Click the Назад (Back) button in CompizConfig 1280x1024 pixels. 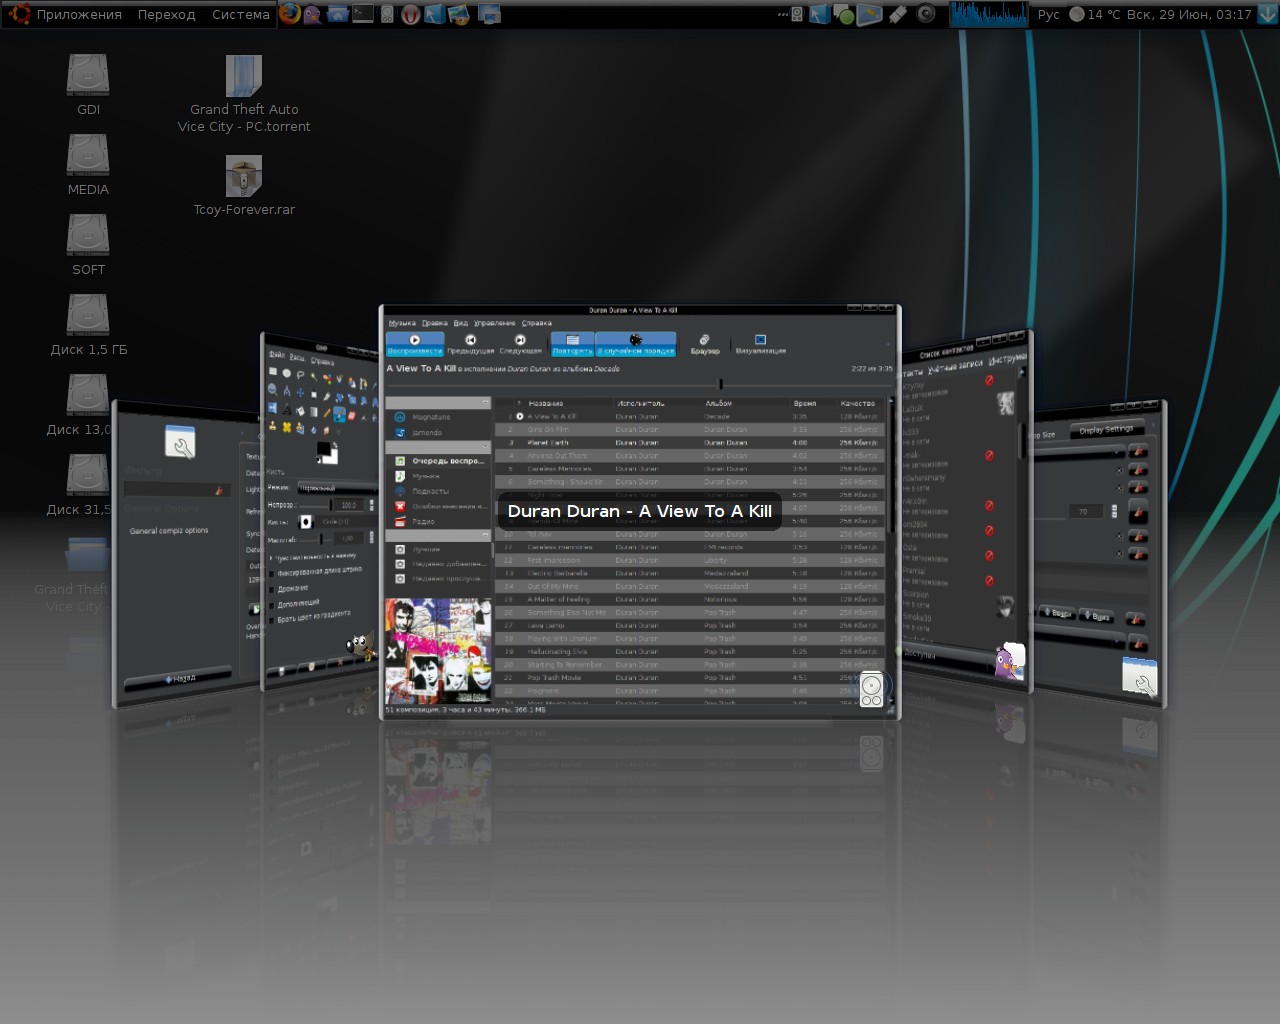coord(180,678)
